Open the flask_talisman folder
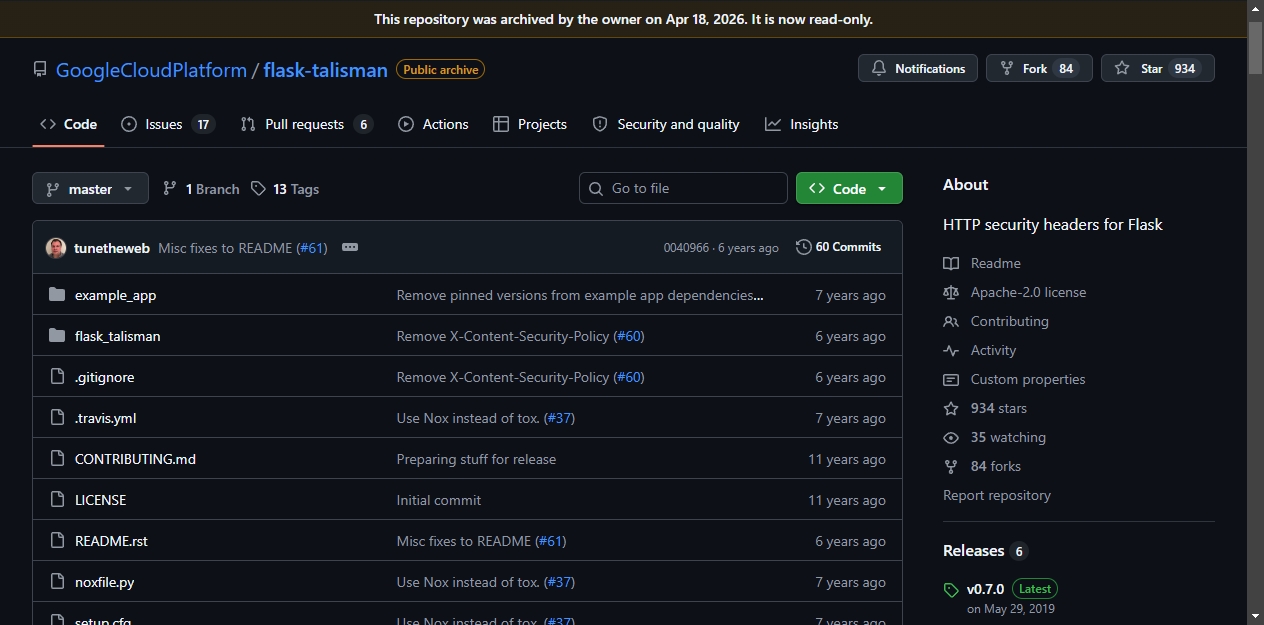 pyautogui.click(x=117, y=336)
